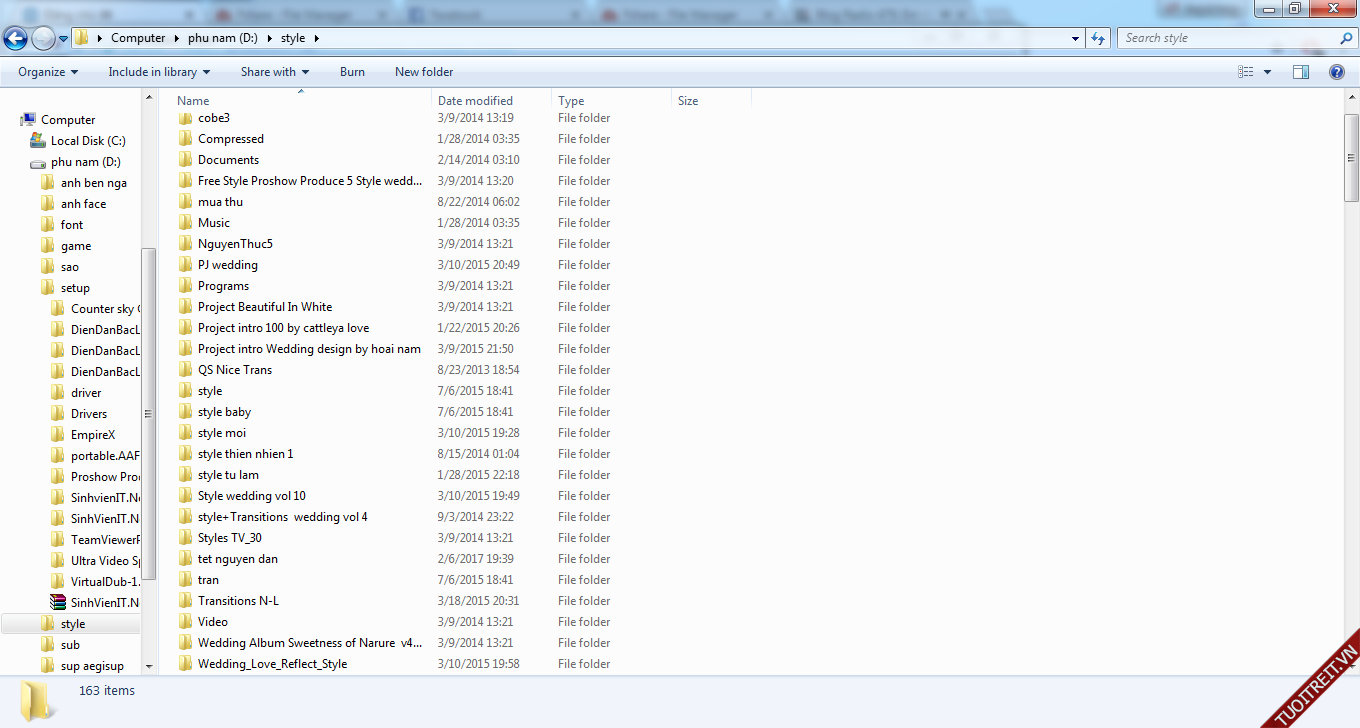Image resolution: width=1360 pixels, height=728 pixels.
Task: Click the Burn toolbar button
Action: pyautogui.click(x=352, y=72)
